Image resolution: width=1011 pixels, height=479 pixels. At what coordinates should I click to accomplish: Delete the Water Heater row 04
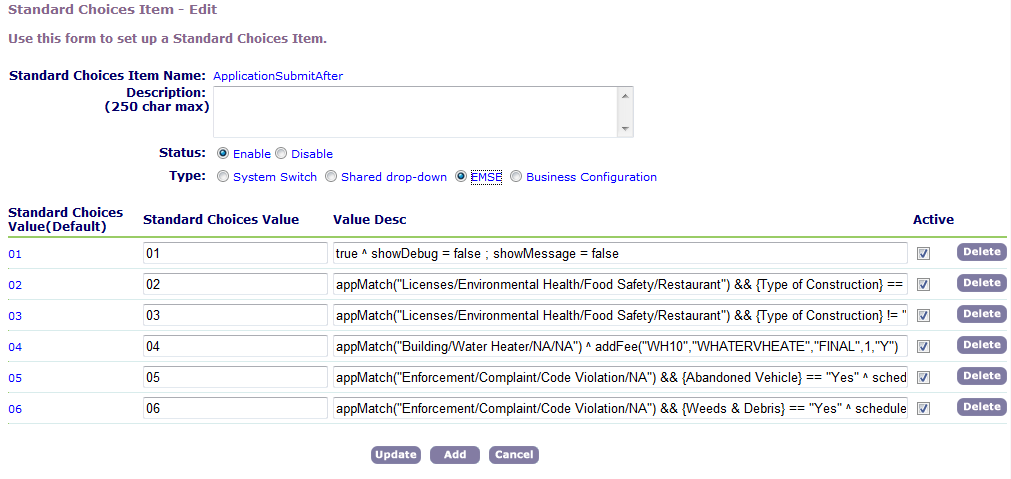click(981, 345)
